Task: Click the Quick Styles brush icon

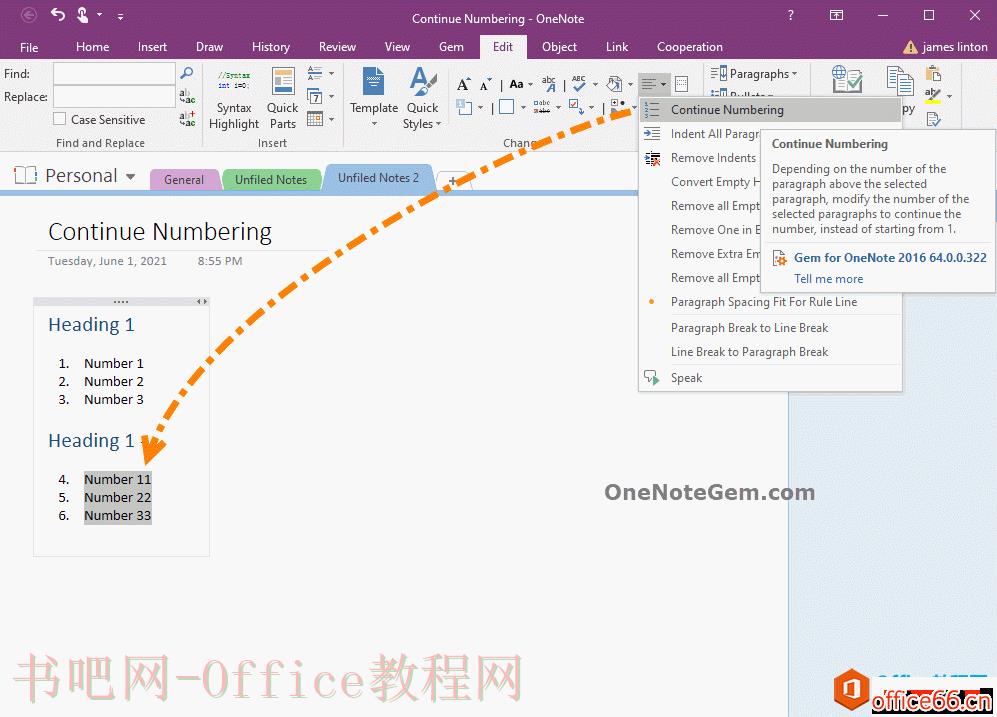Action: coord(423,81)
